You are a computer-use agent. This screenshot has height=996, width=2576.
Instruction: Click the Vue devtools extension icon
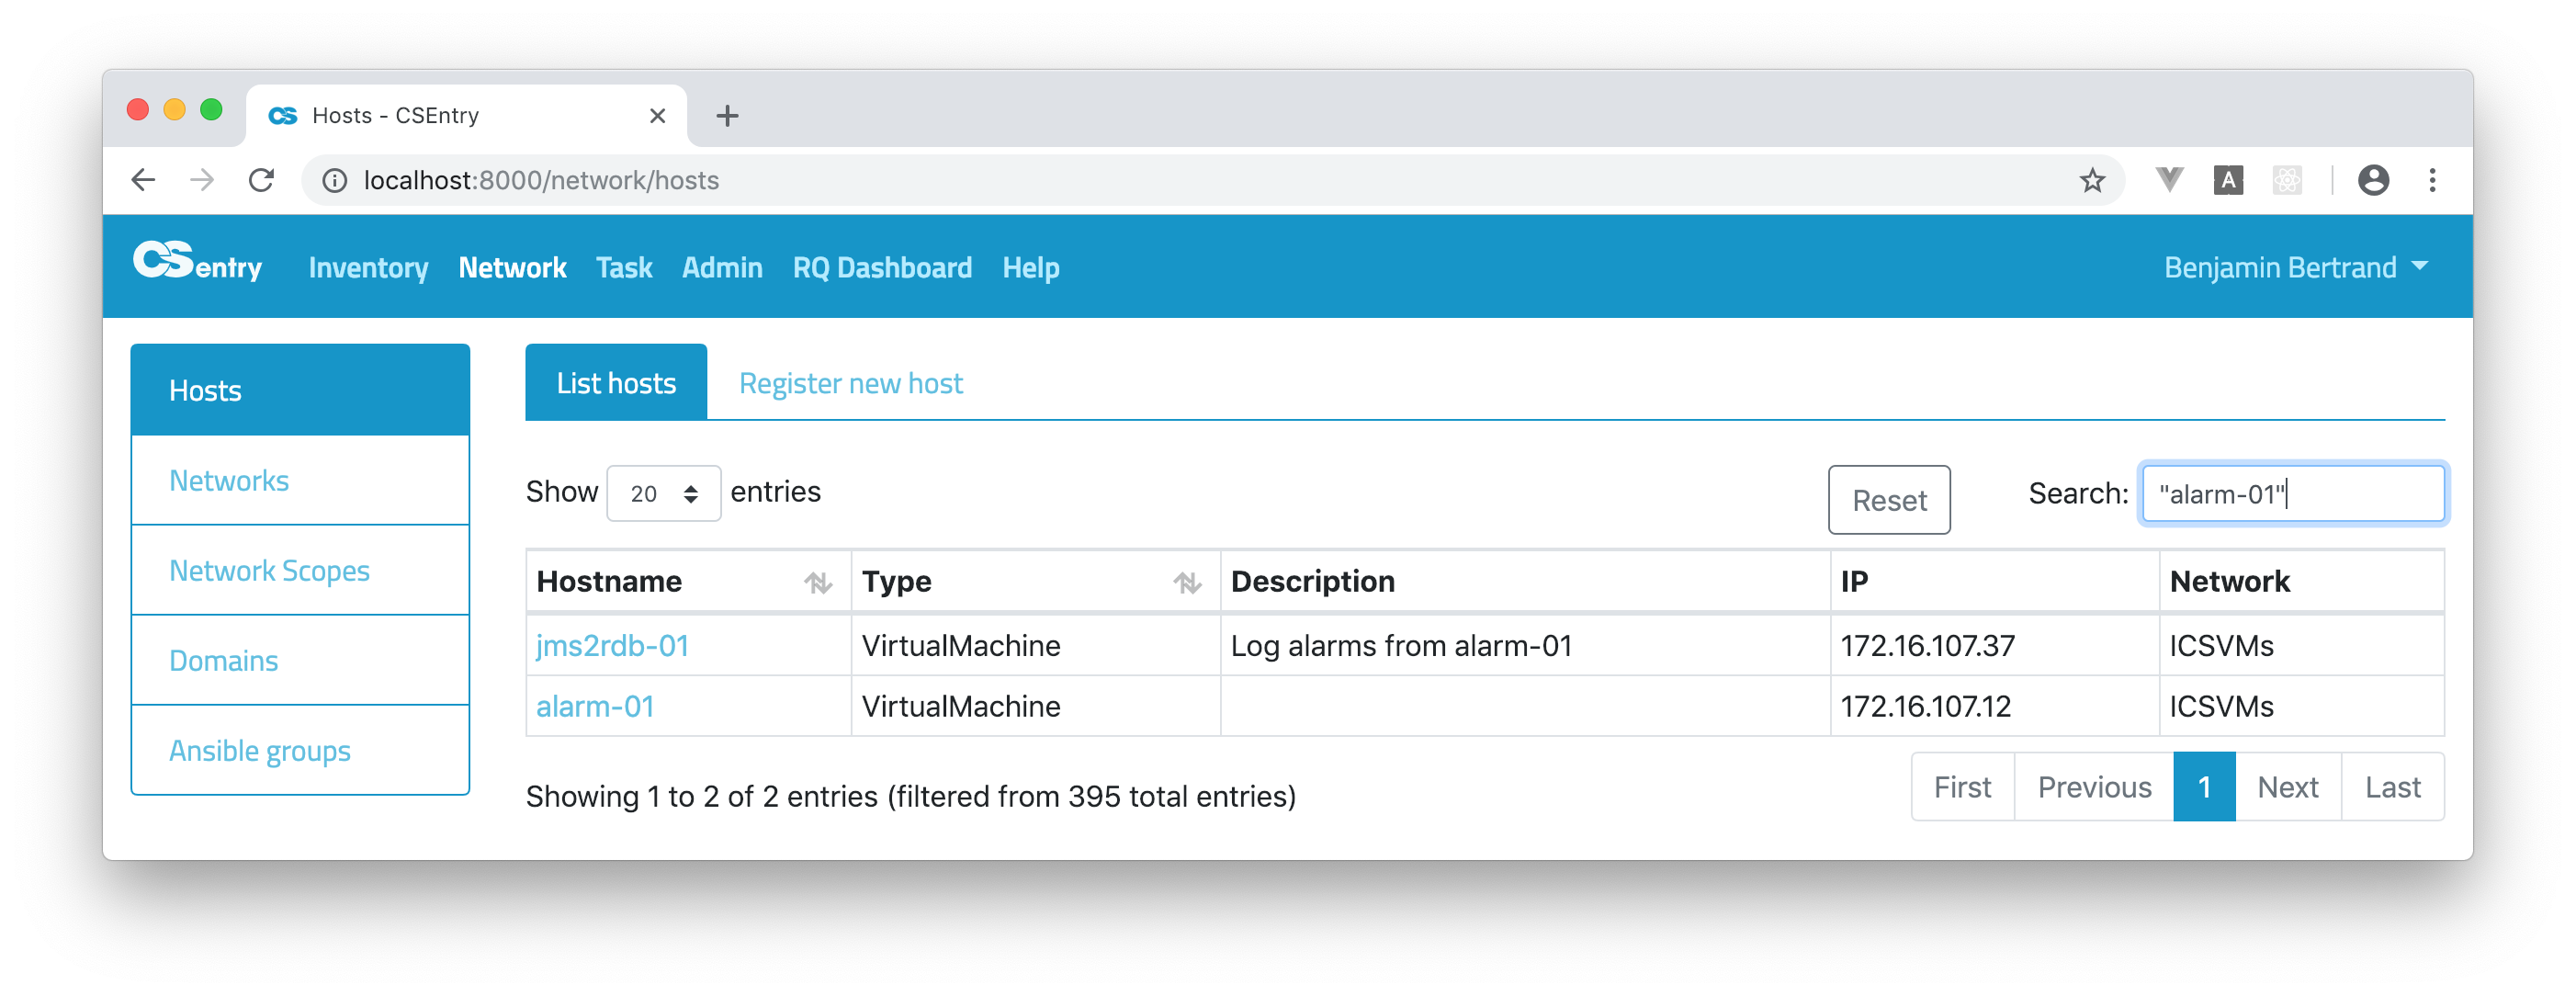[x=2168, y=181]
